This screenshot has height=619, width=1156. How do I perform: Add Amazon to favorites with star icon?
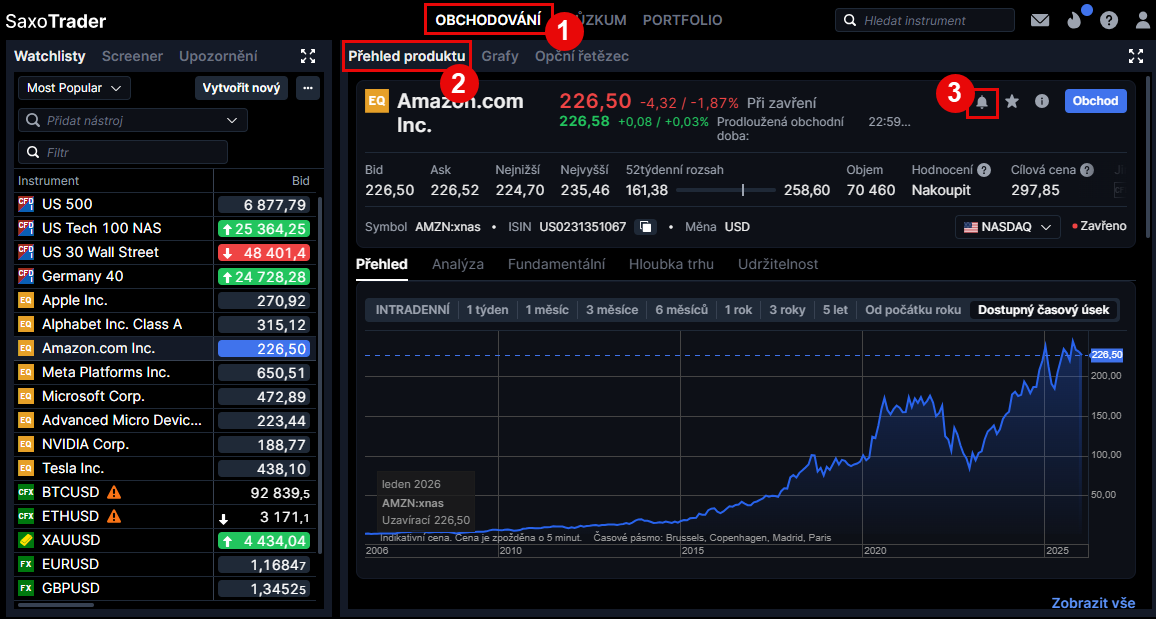pyautogui.click(x=1012, y=101)
